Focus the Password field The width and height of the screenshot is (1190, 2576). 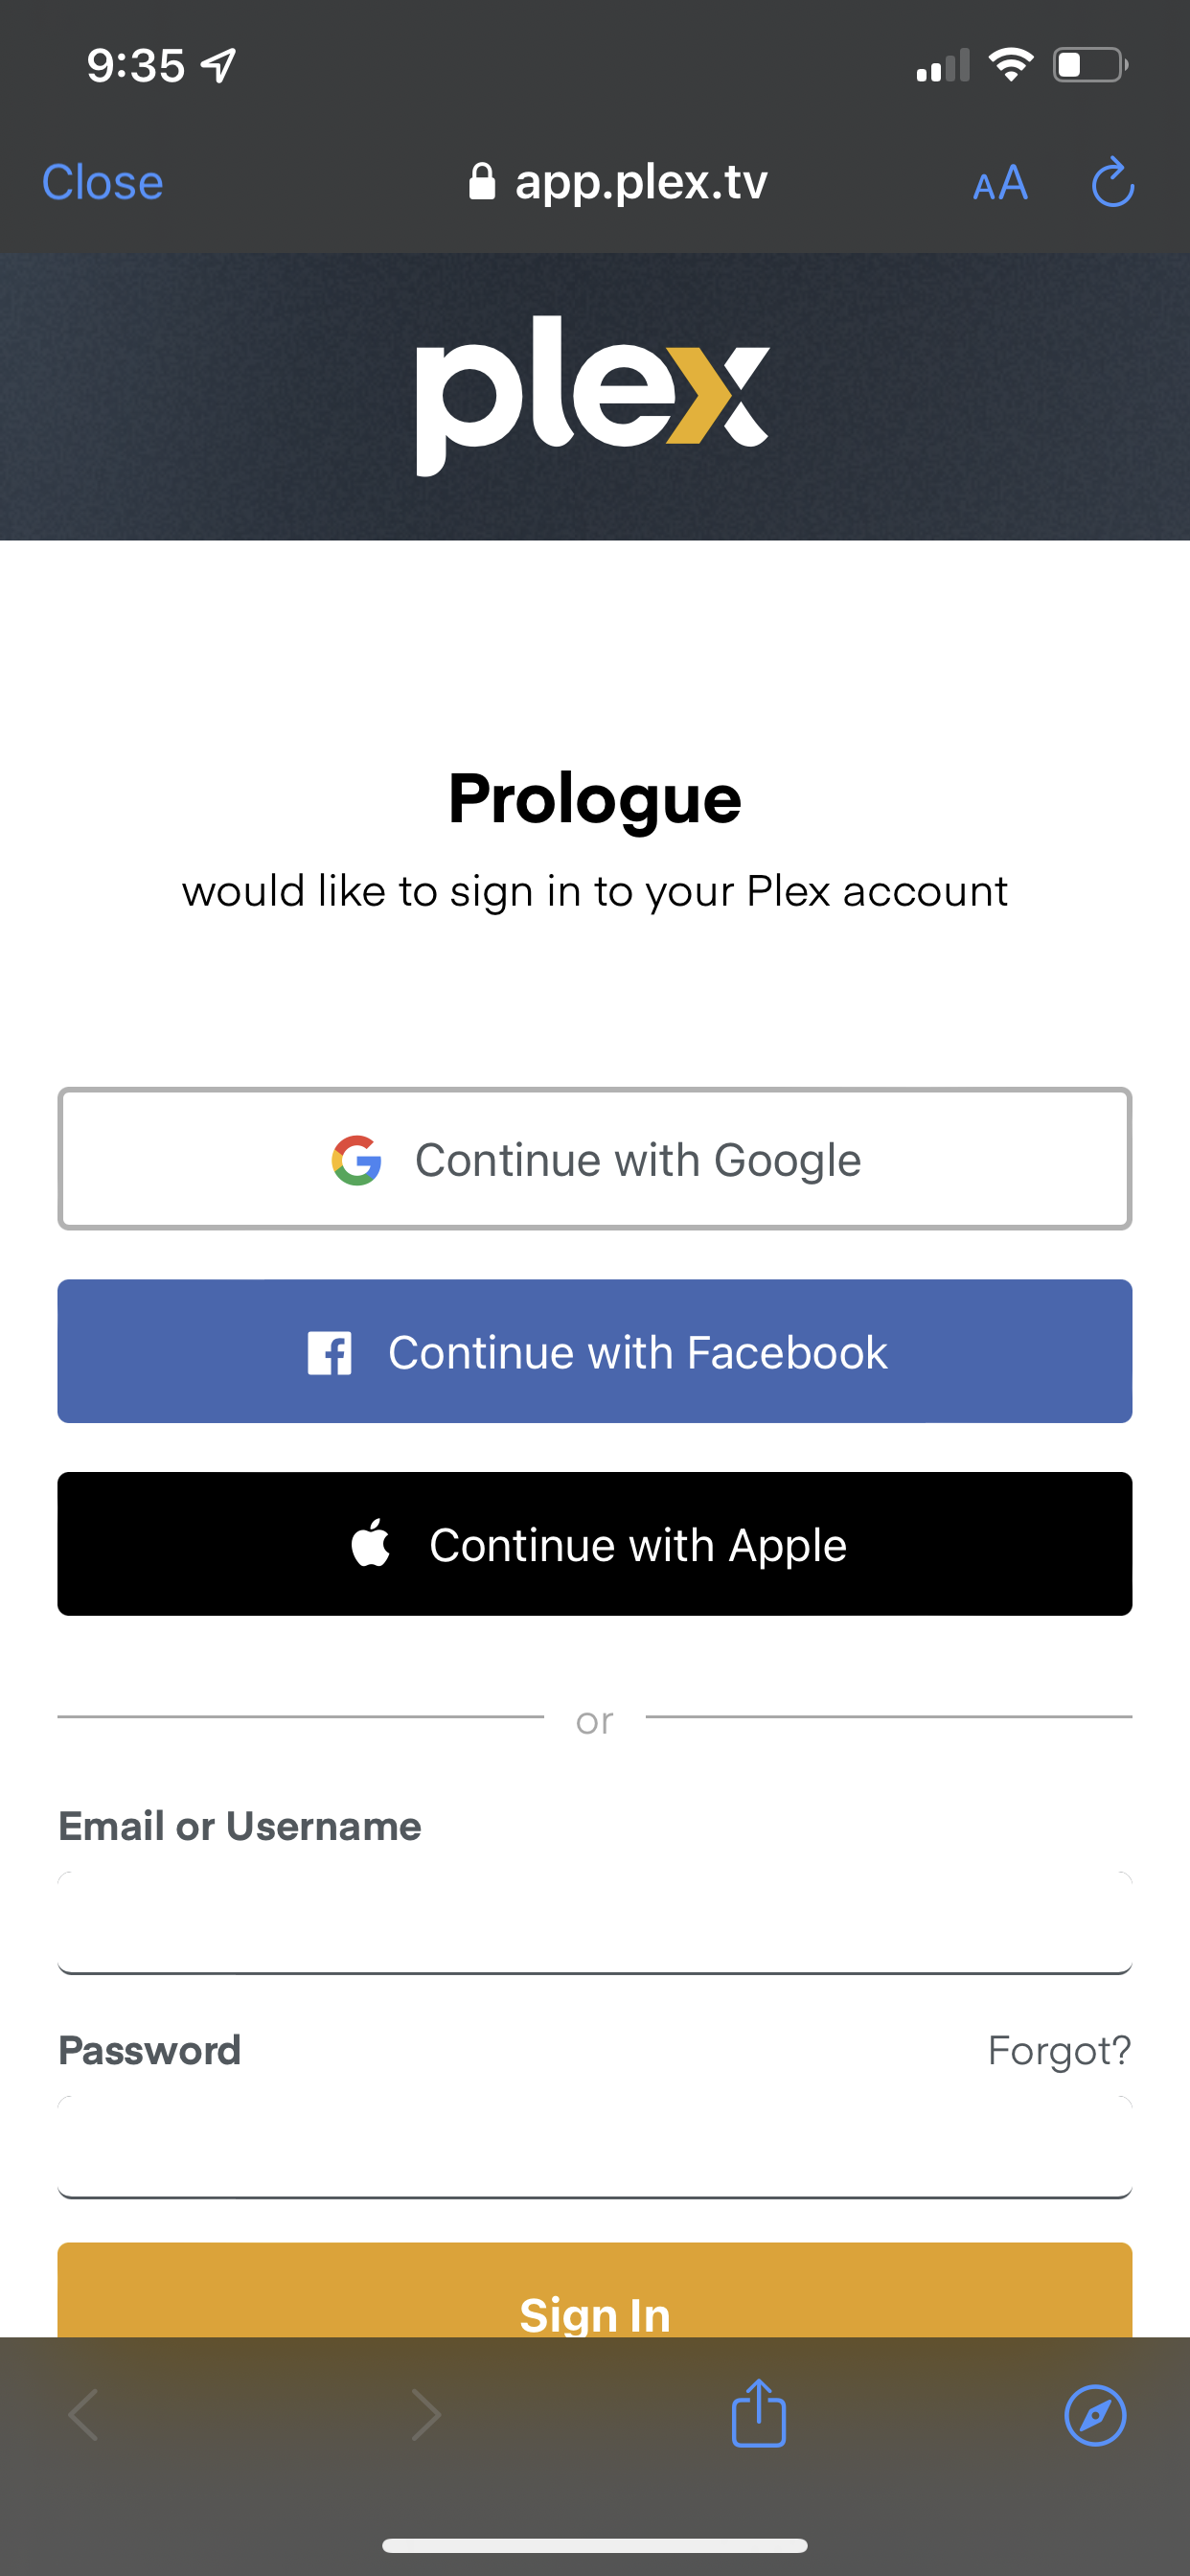594,2146
